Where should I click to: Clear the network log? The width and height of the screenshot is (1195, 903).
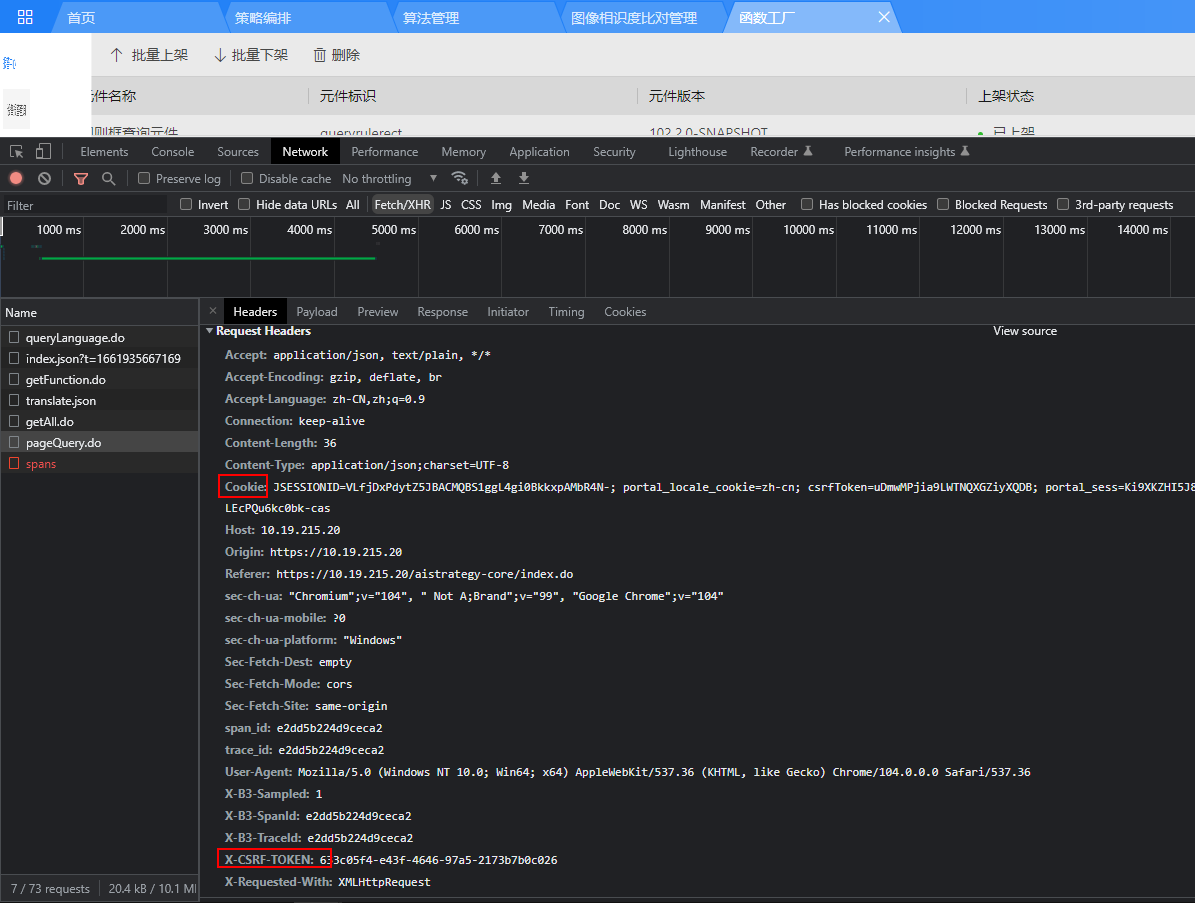pyautogui.click(x=44, y=178)
